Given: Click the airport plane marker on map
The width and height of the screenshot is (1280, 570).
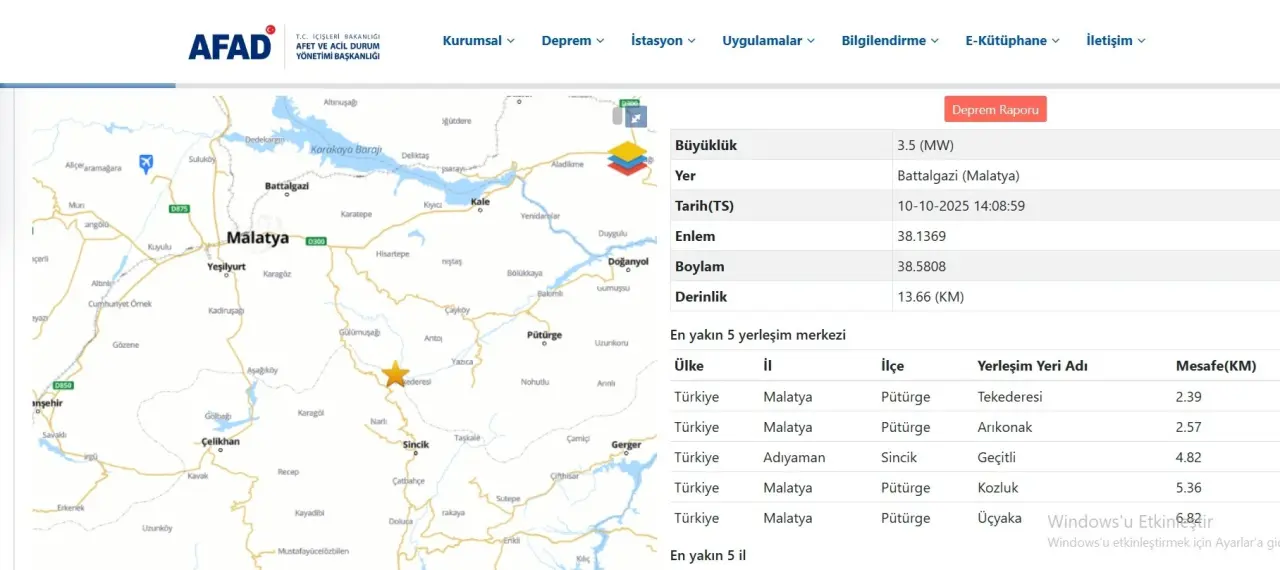Looking at the screenshot, I should tap(146, 163).
